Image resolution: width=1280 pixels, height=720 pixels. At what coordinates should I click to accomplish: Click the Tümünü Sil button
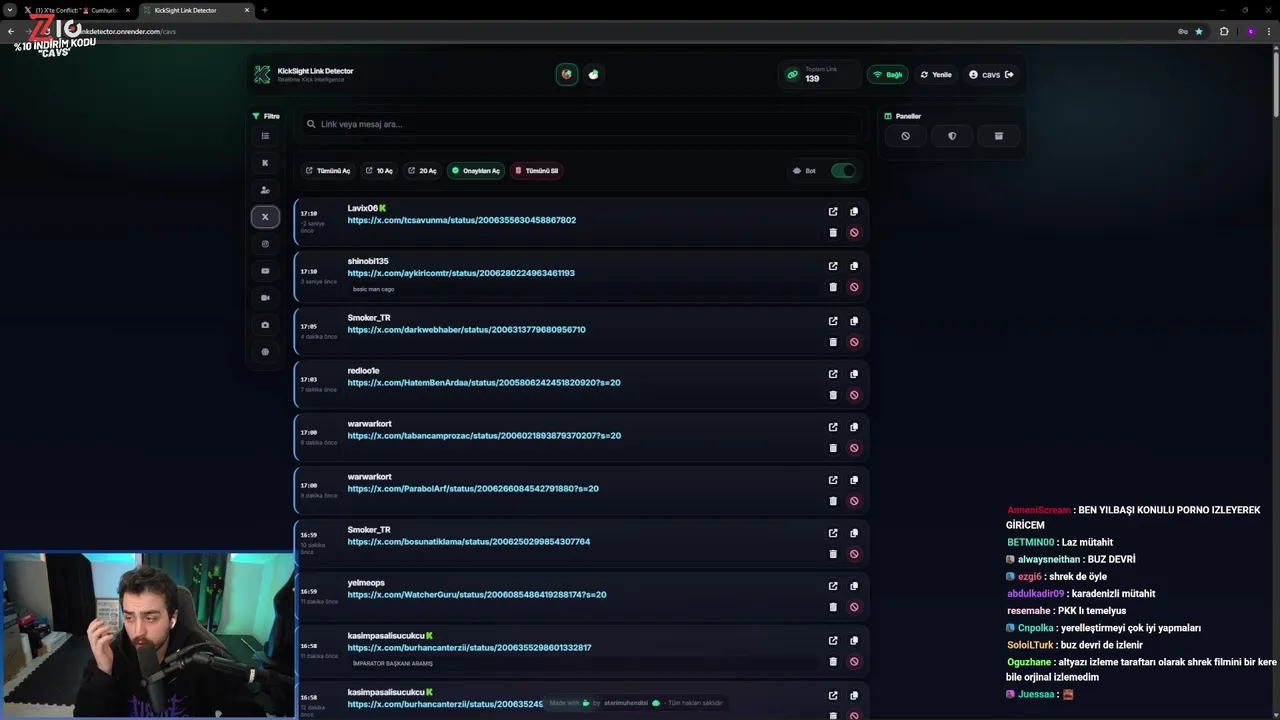click(x=536, y=171)
